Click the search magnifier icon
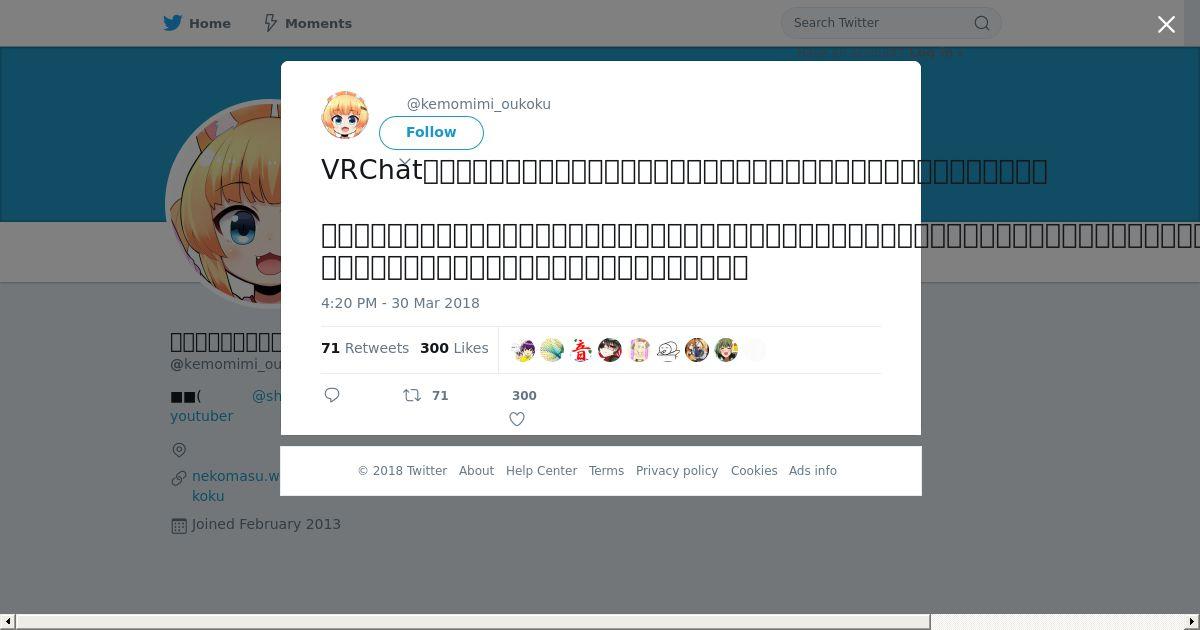The height and width of the screenshot is (630, 1200). (x=982, y=23)
